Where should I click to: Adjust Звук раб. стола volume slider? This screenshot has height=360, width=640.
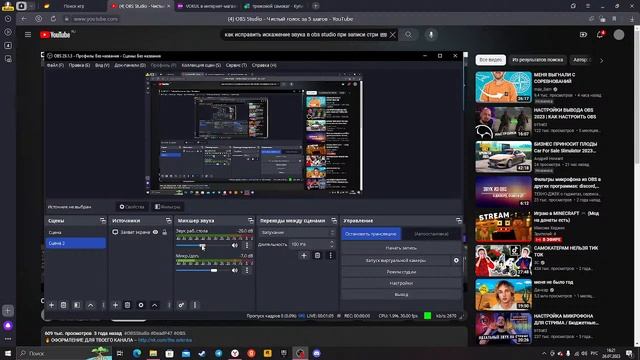tap(202, 245)
